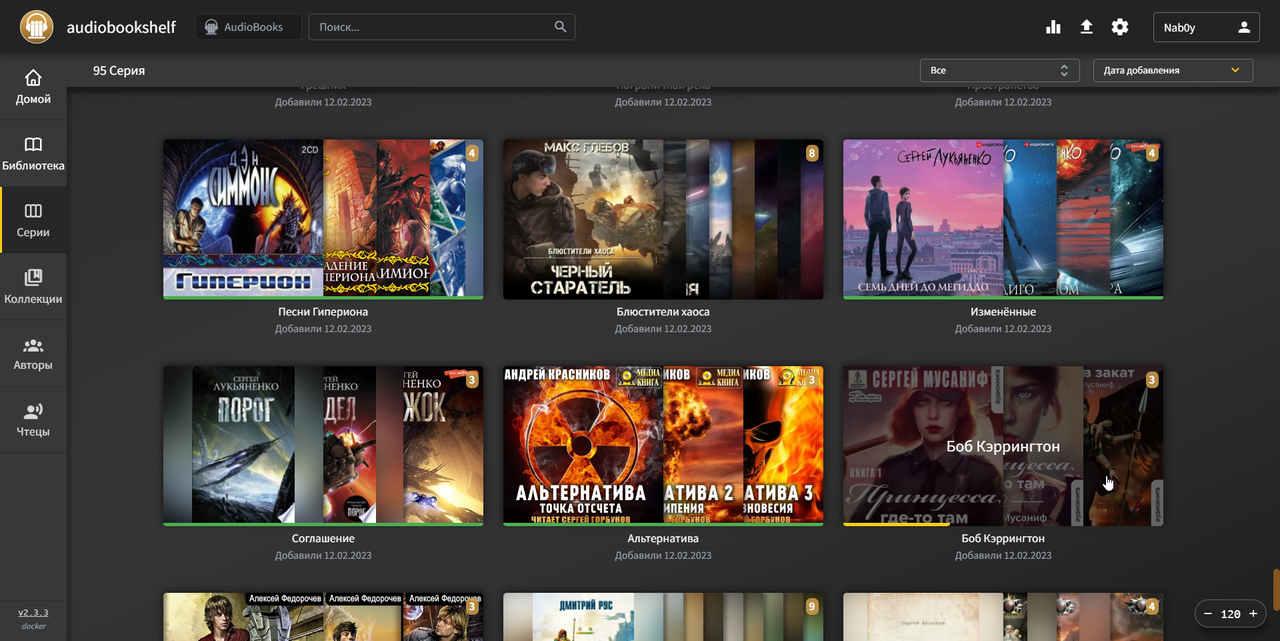Expand the Дата добавления sort dropdown

[x=1173, y=70]
